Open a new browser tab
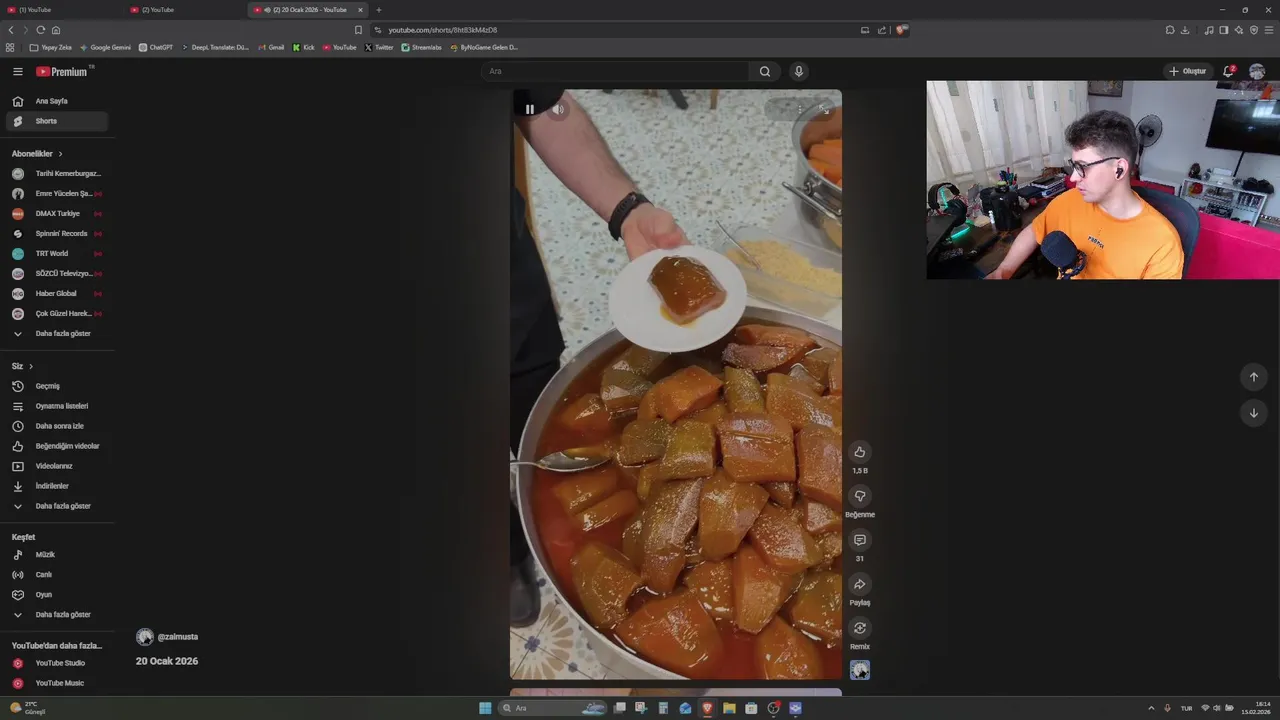This screenshot has height=720, width=1280. coord(378,10)
